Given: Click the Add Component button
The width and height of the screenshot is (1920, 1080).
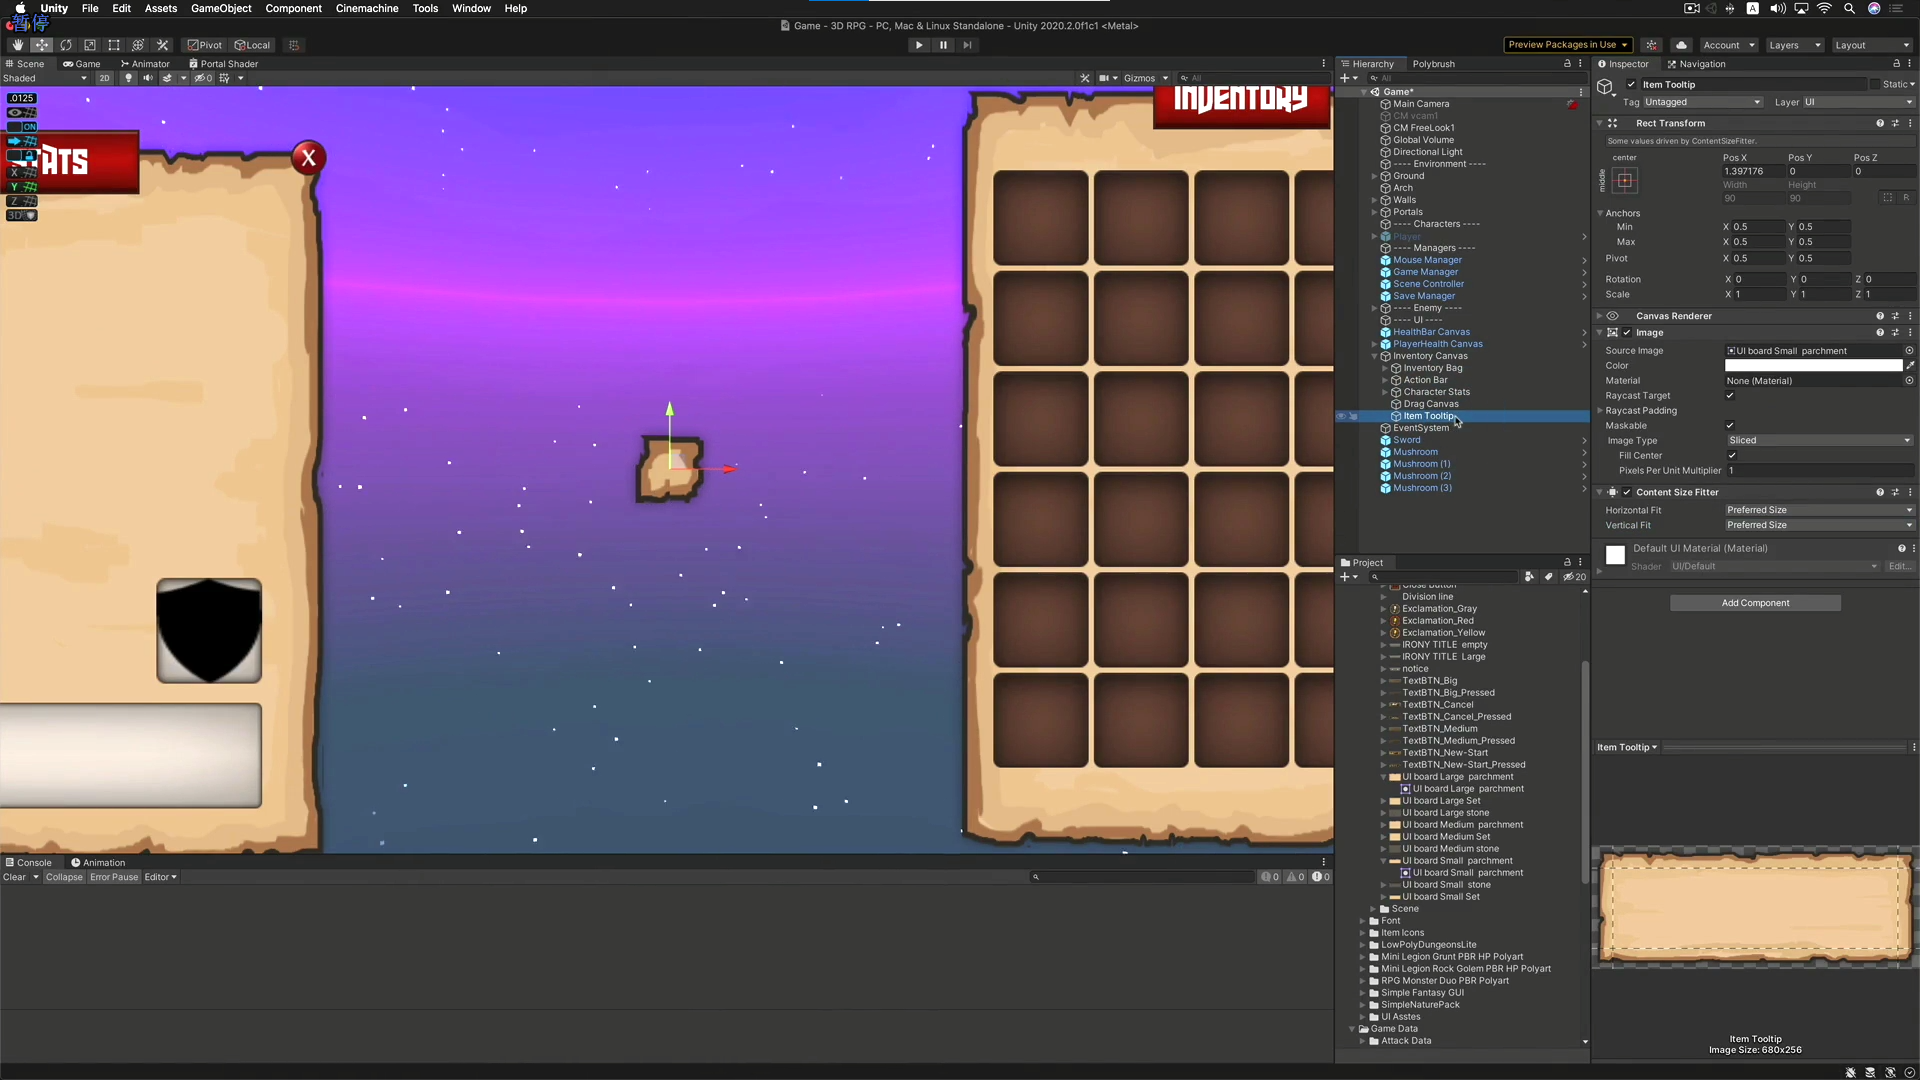Looking at the screenshot, I should 1755,603.
